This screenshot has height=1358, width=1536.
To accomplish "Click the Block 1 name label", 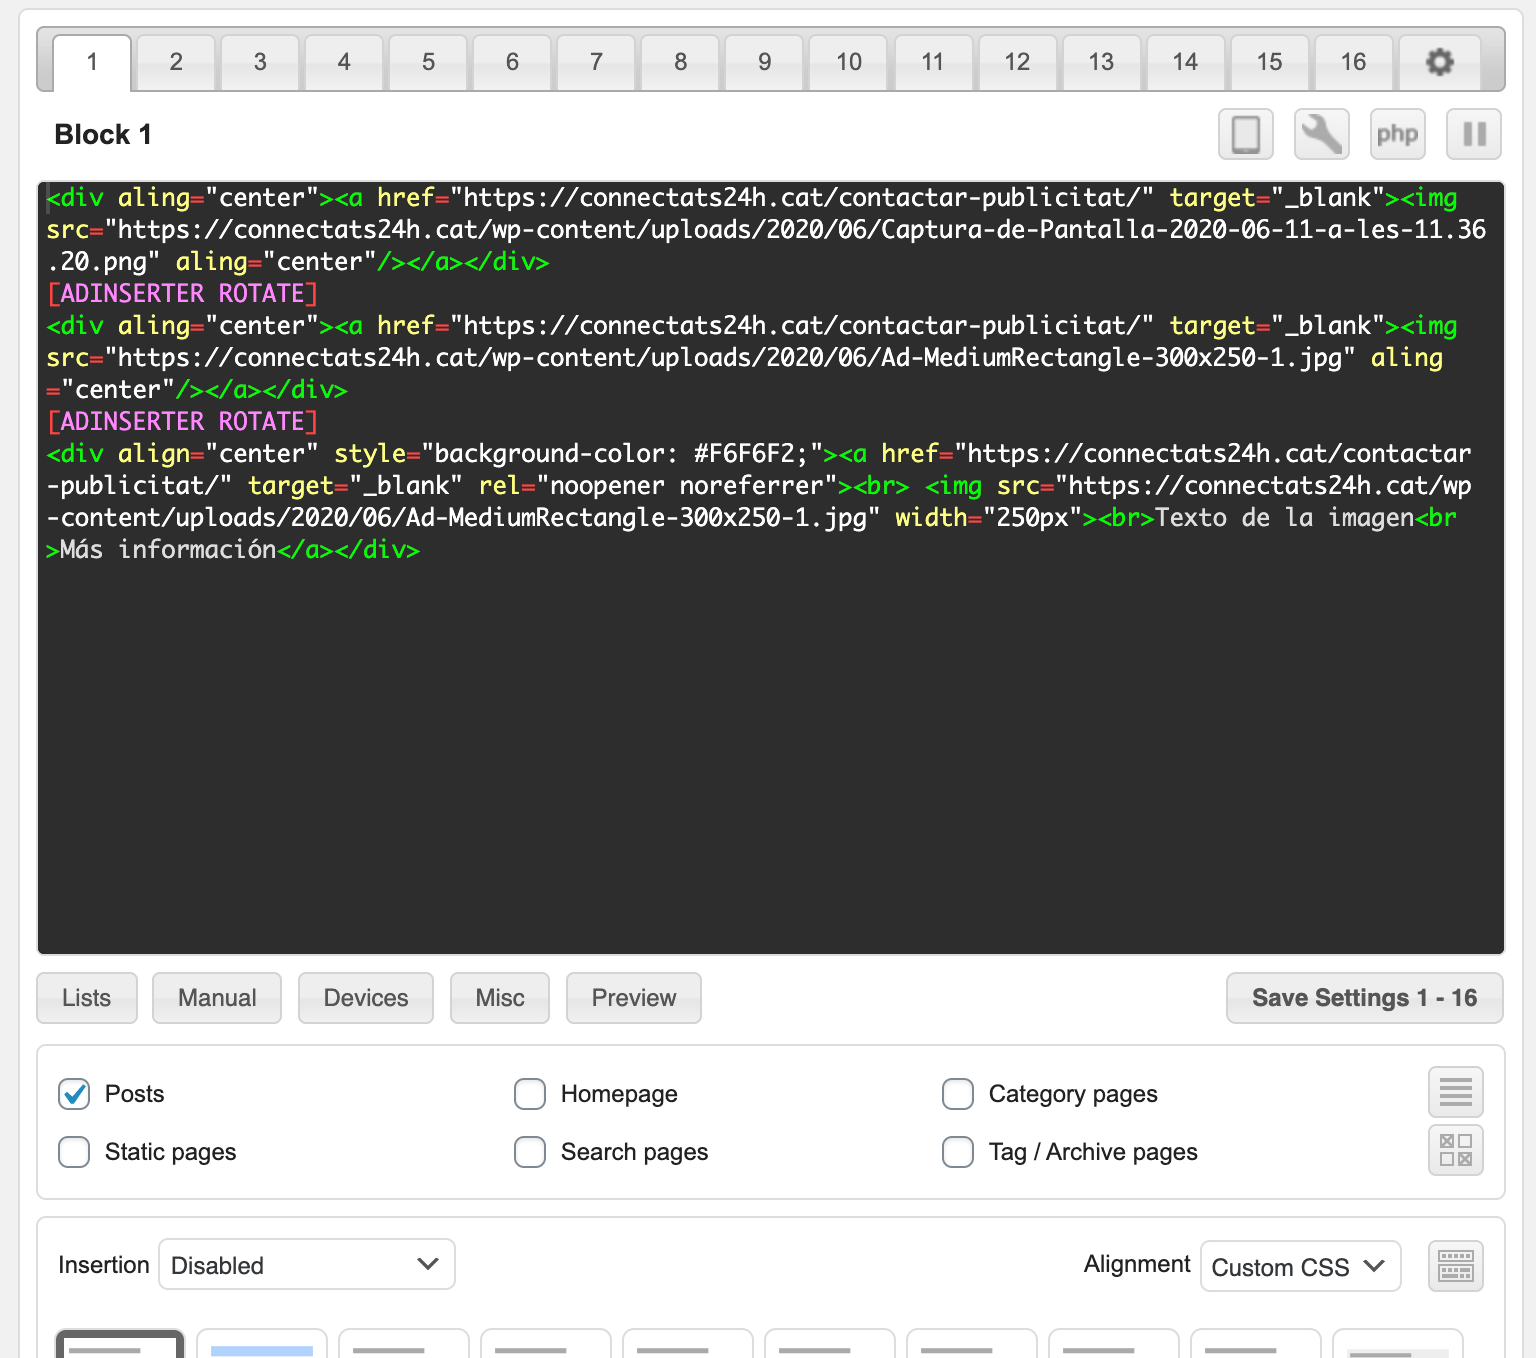I will (x=103, y=134).
